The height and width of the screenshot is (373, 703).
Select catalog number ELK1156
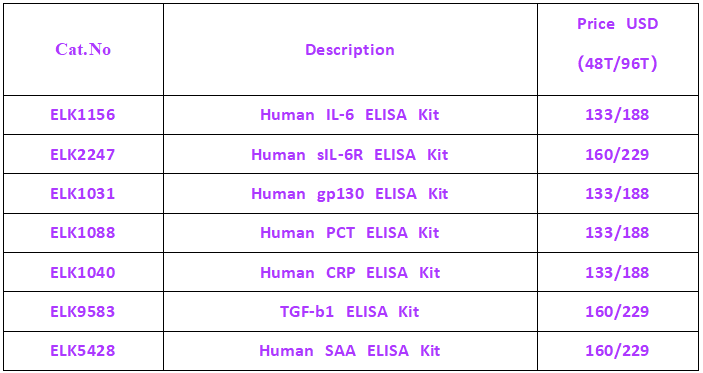point(82,115)
